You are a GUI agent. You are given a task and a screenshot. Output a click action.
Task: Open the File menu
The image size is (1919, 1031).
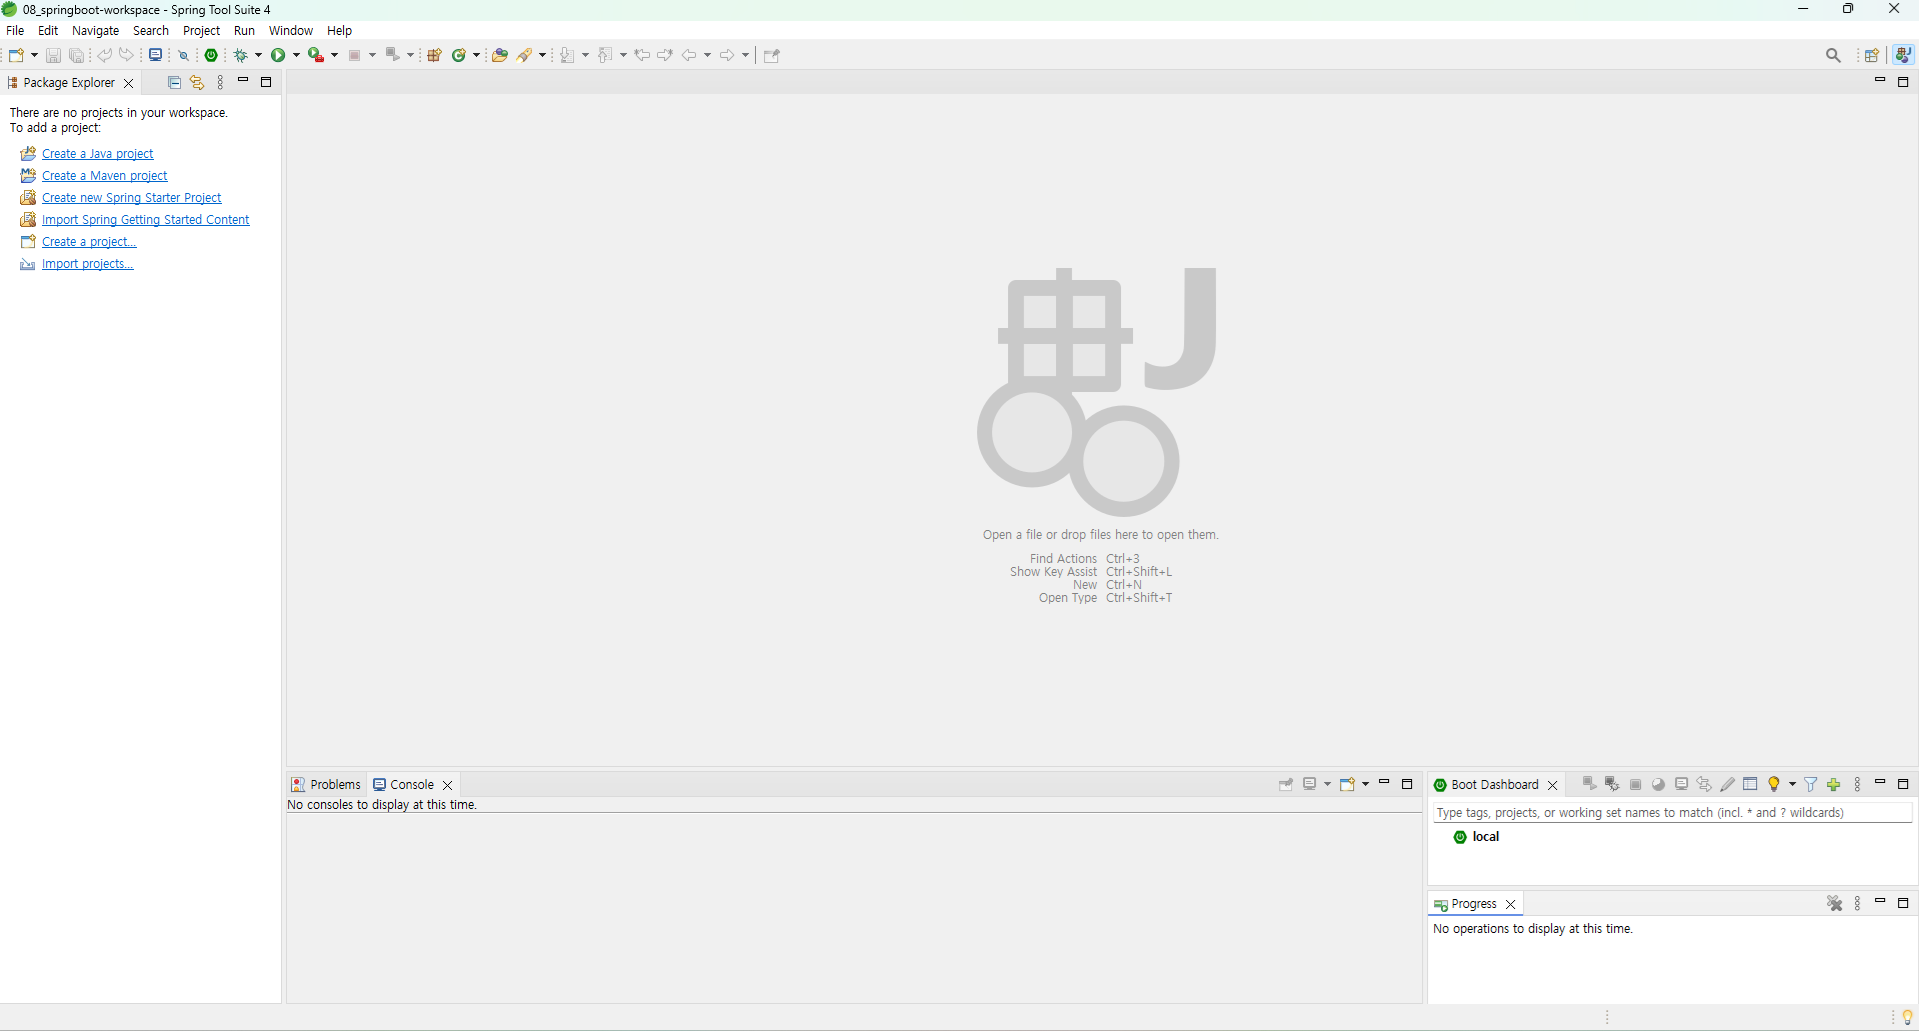pyautogui.click(x=15, y=31)
